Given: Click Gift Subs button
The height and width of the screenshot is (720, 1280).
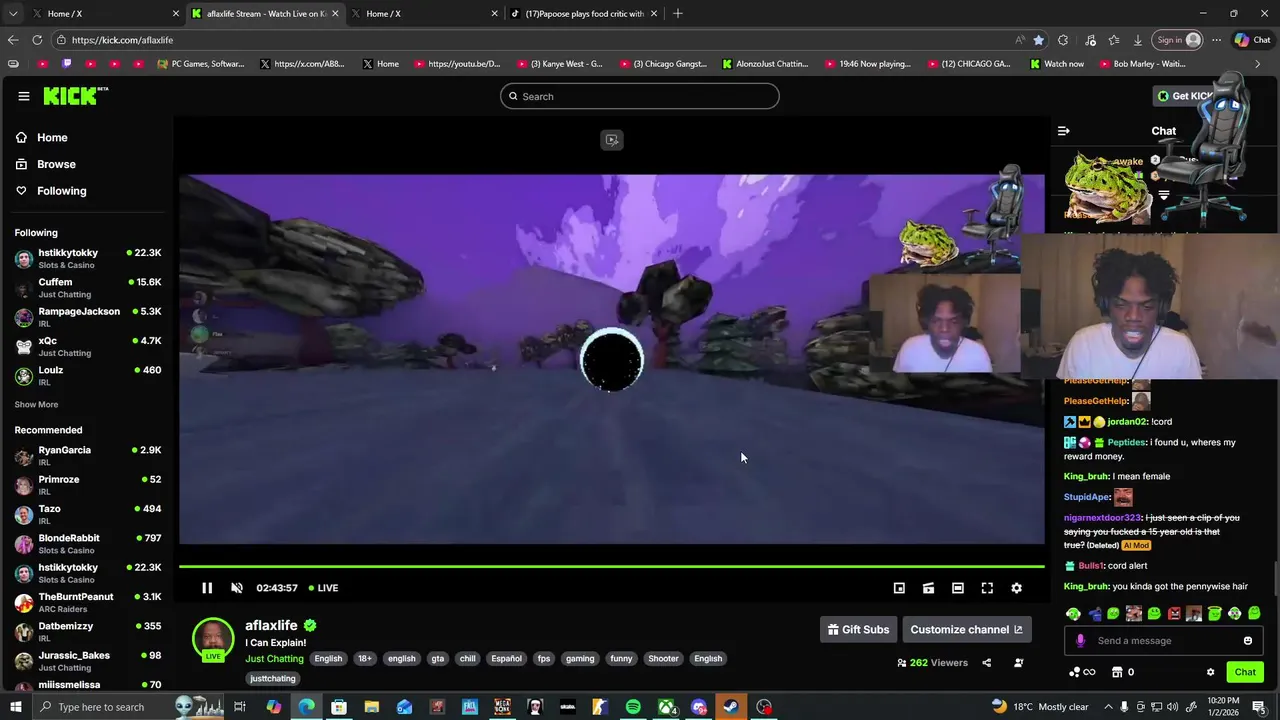Looking at the screenshot, I should tap(858, 629).
